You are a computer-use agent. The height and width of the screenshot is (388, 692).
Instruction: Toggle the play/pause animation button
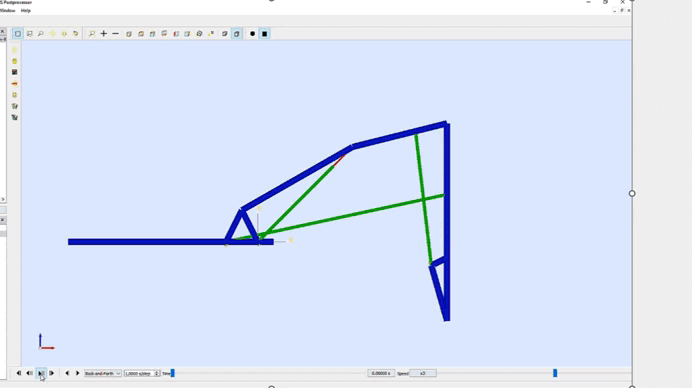point(41,373)
